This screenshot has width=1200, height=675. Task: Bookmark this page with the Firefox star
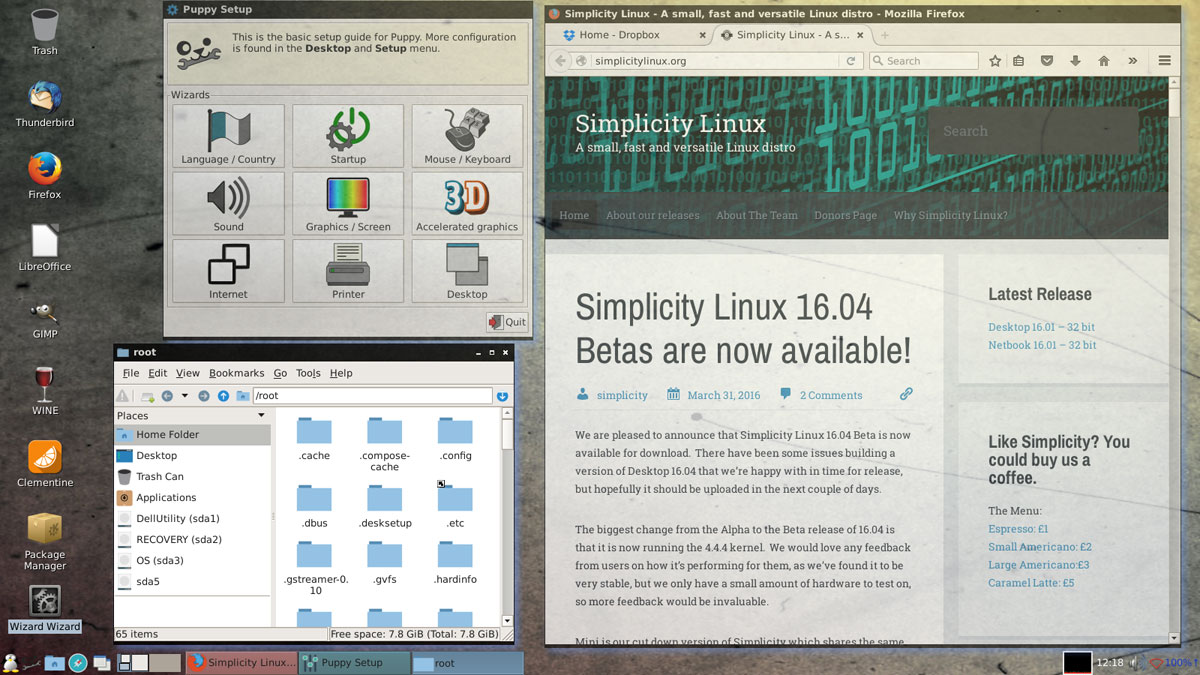995,61
